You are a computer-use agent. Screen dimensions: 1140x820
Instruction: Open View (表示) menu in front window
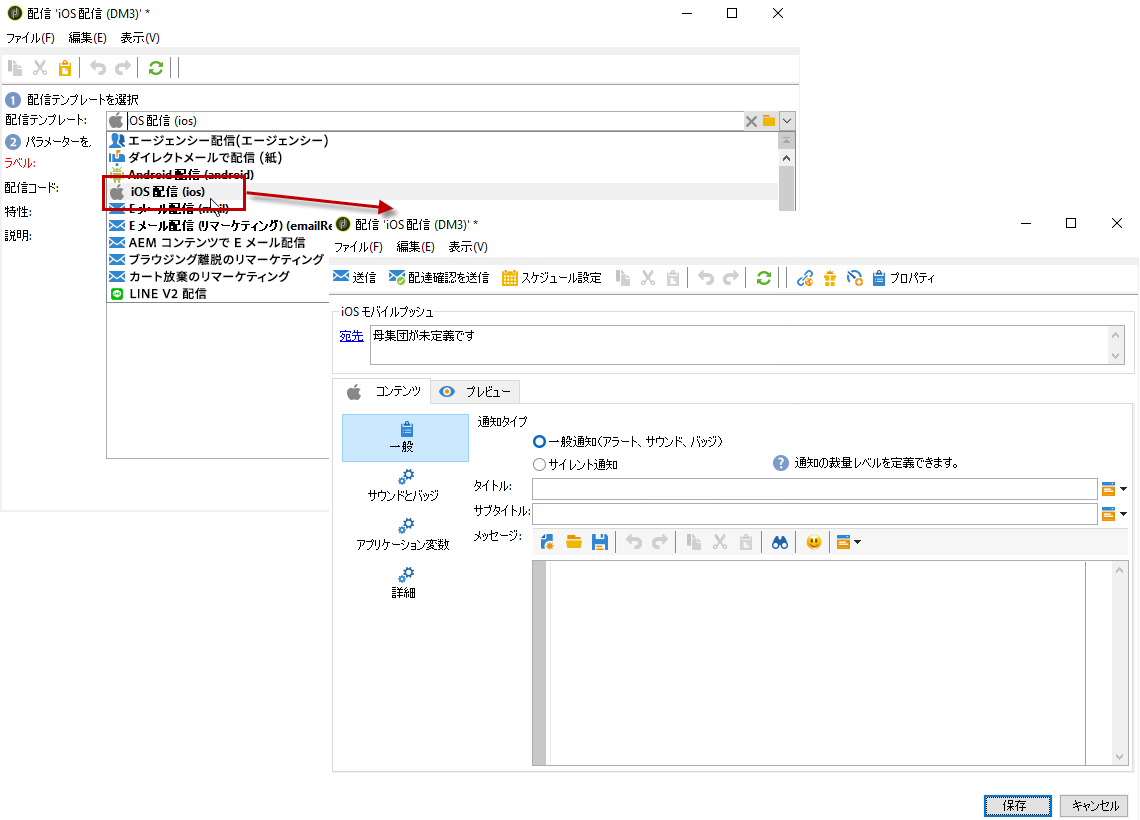click(467, 247)
